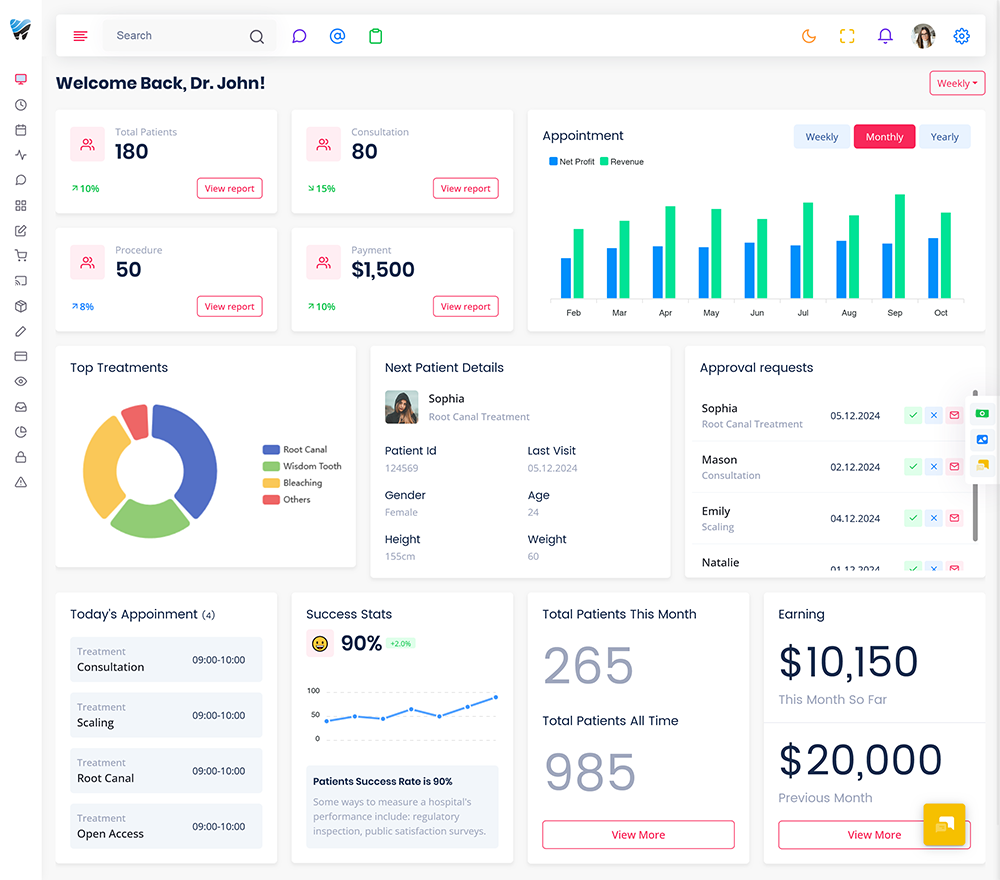
Task: Approve Mason's consultation request
Action: pos(913,467)
